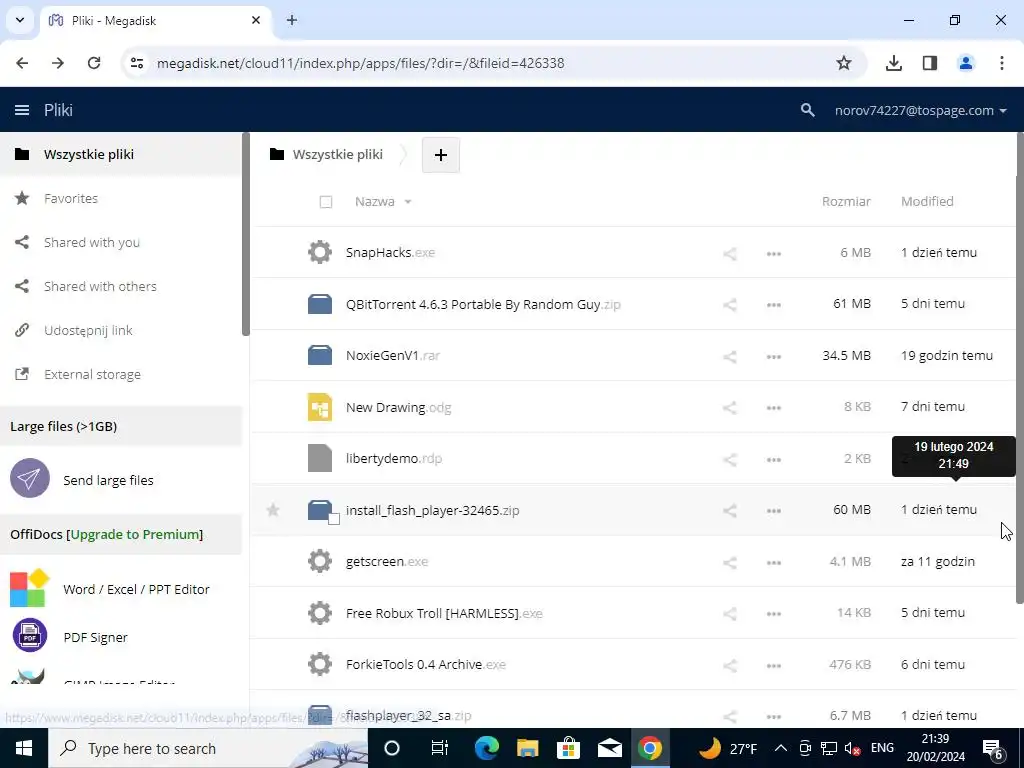
Task: Sort files by Nazwa column
Action: pos(383,201)
